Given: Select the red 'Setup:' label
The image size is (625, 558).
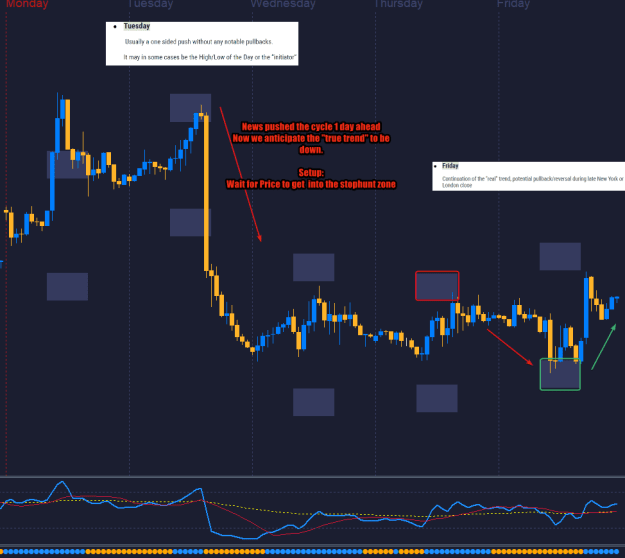Looking at the screenshot, I should point(311,173).
